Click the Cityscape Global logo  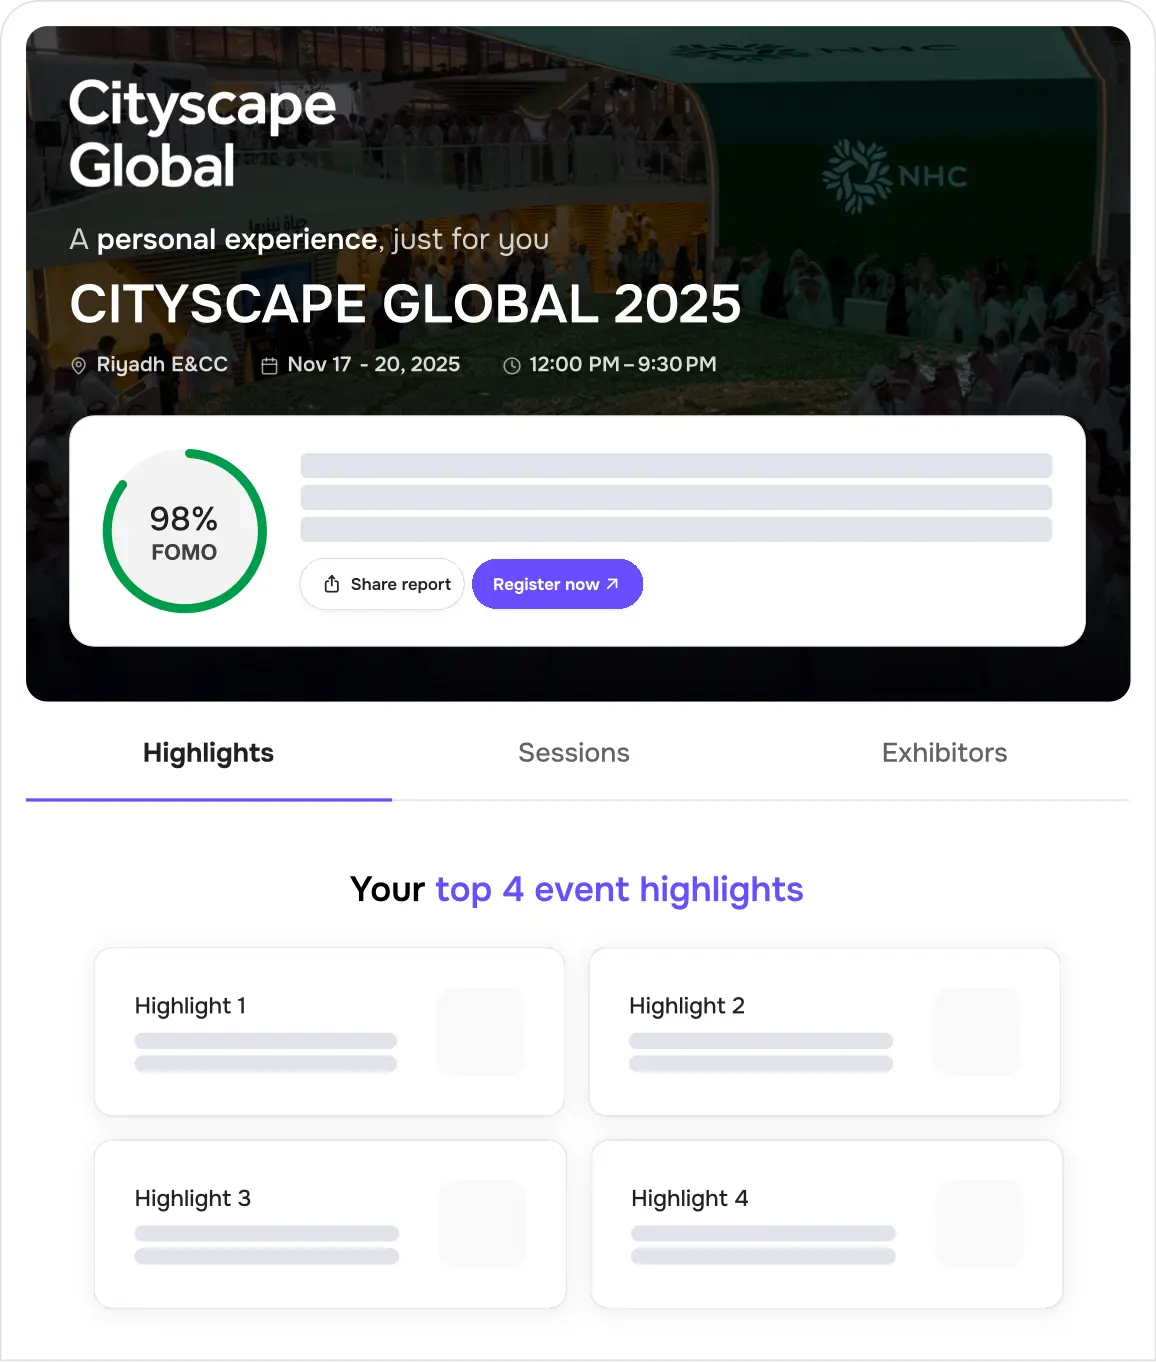203,134
